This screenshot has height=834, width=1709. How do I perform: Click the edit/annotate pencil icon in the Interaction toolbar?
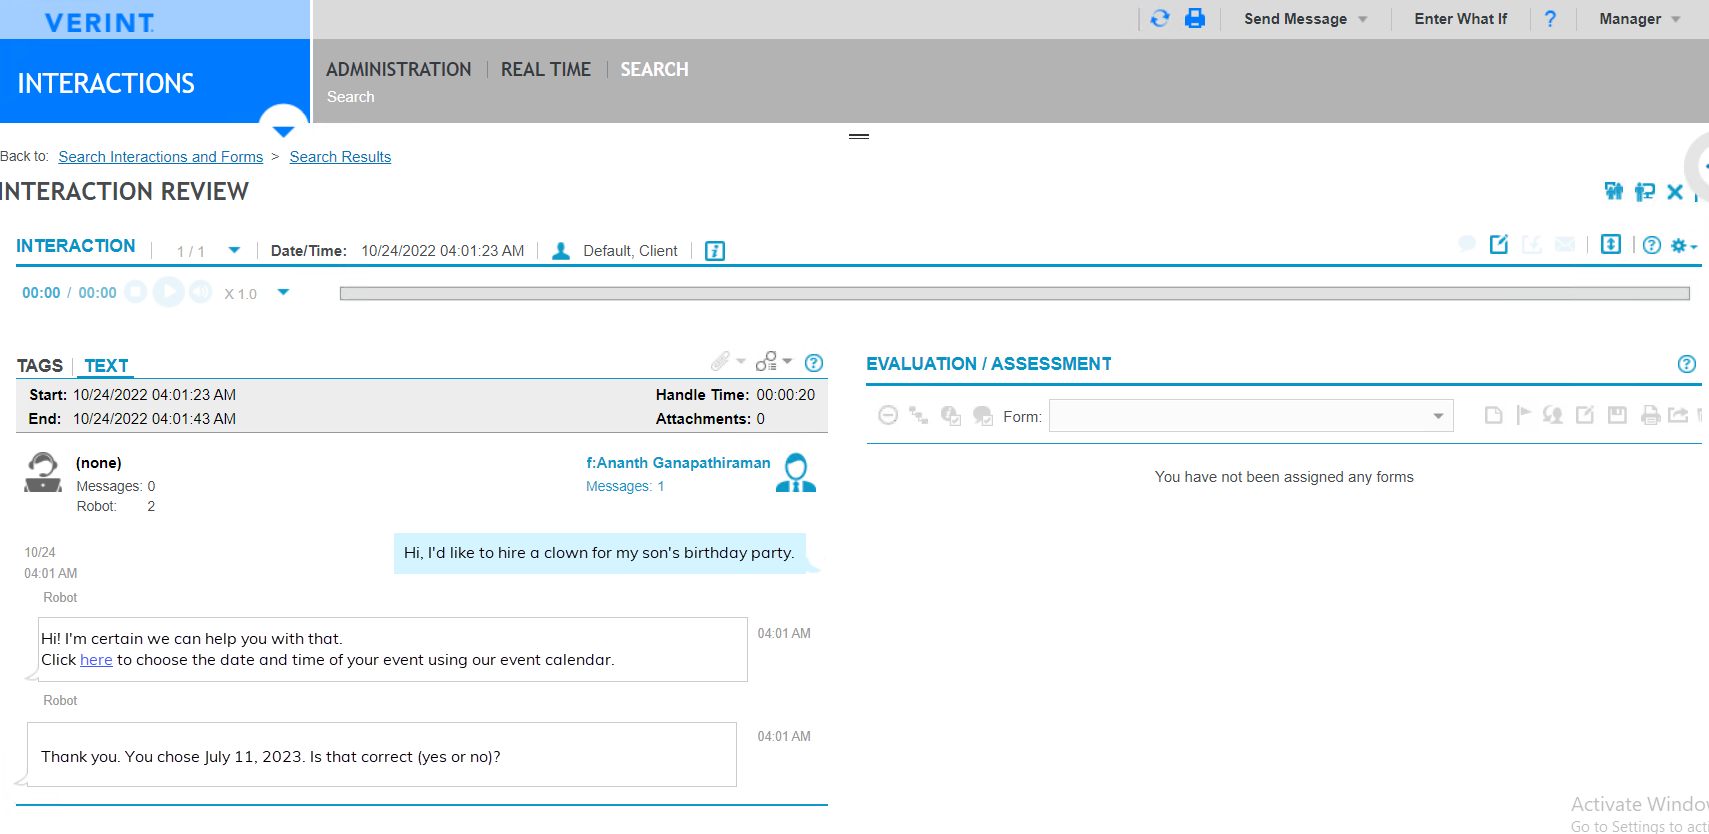(x=1498, y=245)
